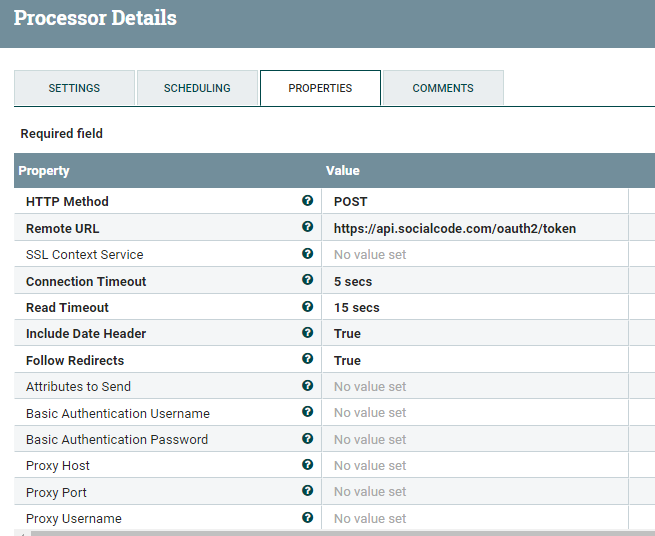This screenshot has width=655, height=536.
Task: Click the help icon for Include Date Header
Action: 308,333
